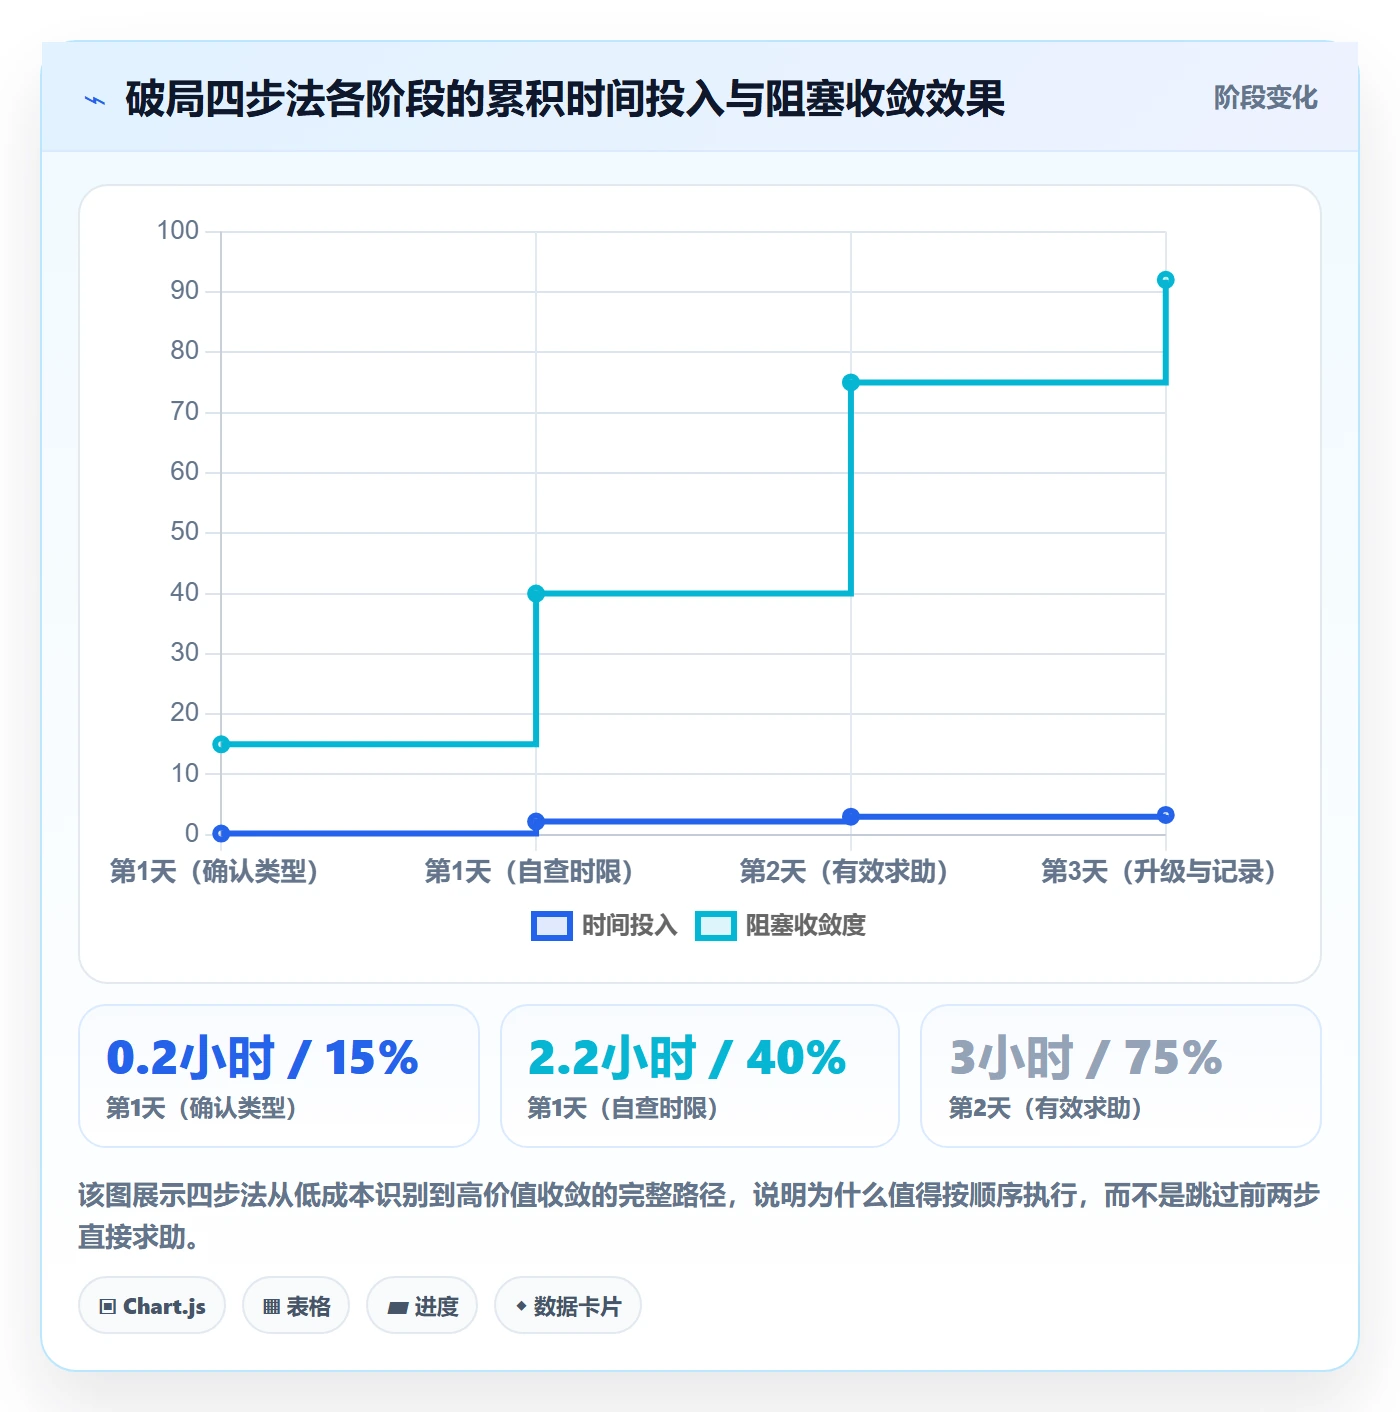The width and height of the screenshot is (1400, 1412).
Task: Click the cyan data point at value 75
Action: [x=851, y=382]
